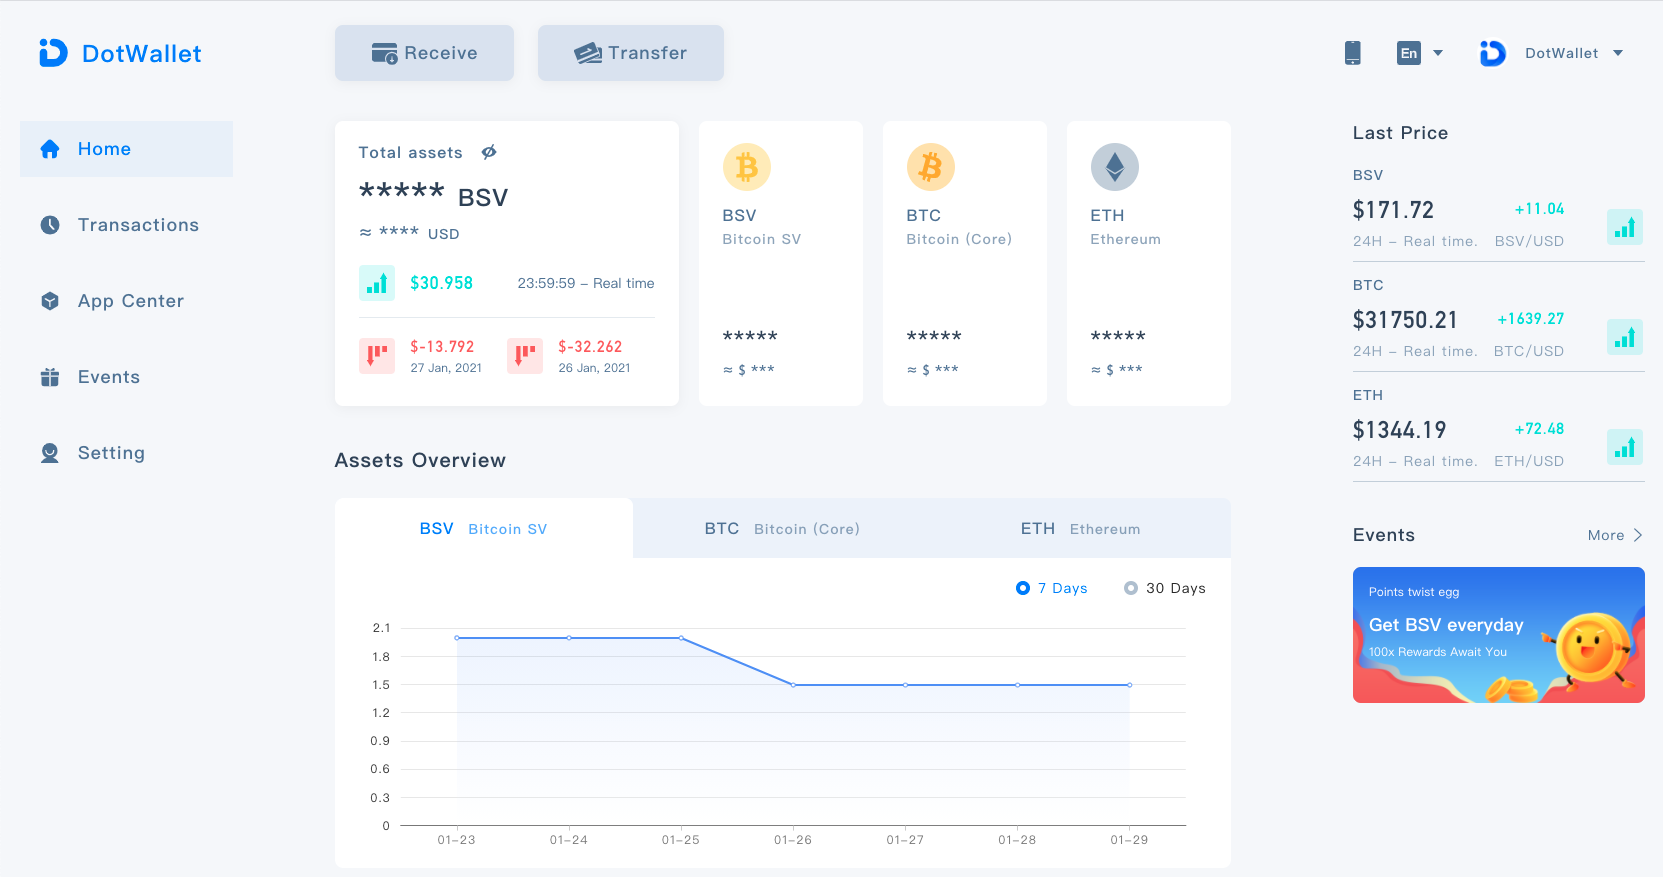Open the ETH price chart icon
Image resolution: width=1663 pixels, height=877 pixels.
click(1624, 447)
